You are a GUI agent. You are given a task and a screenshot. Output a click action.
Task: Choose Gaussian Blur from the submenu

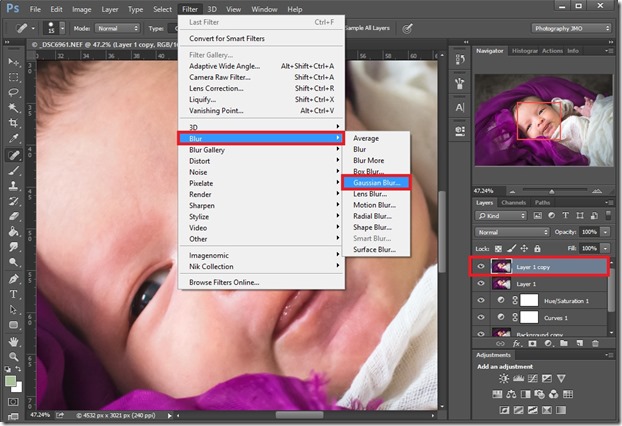tap(376, 183)
